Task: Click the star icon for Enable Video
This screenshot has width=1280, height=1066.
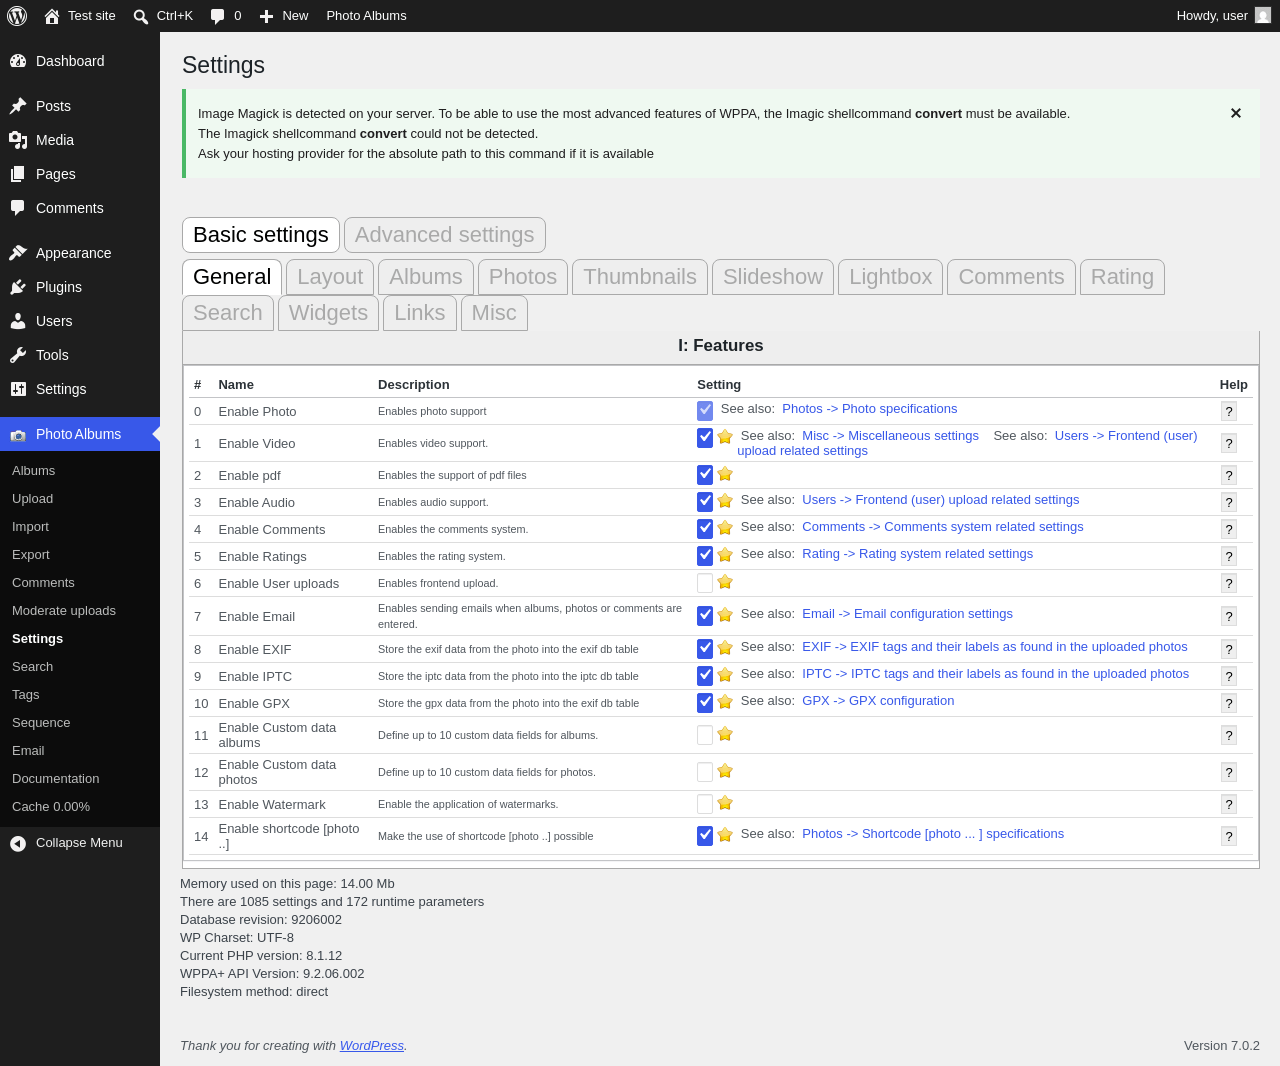Action: point(725,437)
